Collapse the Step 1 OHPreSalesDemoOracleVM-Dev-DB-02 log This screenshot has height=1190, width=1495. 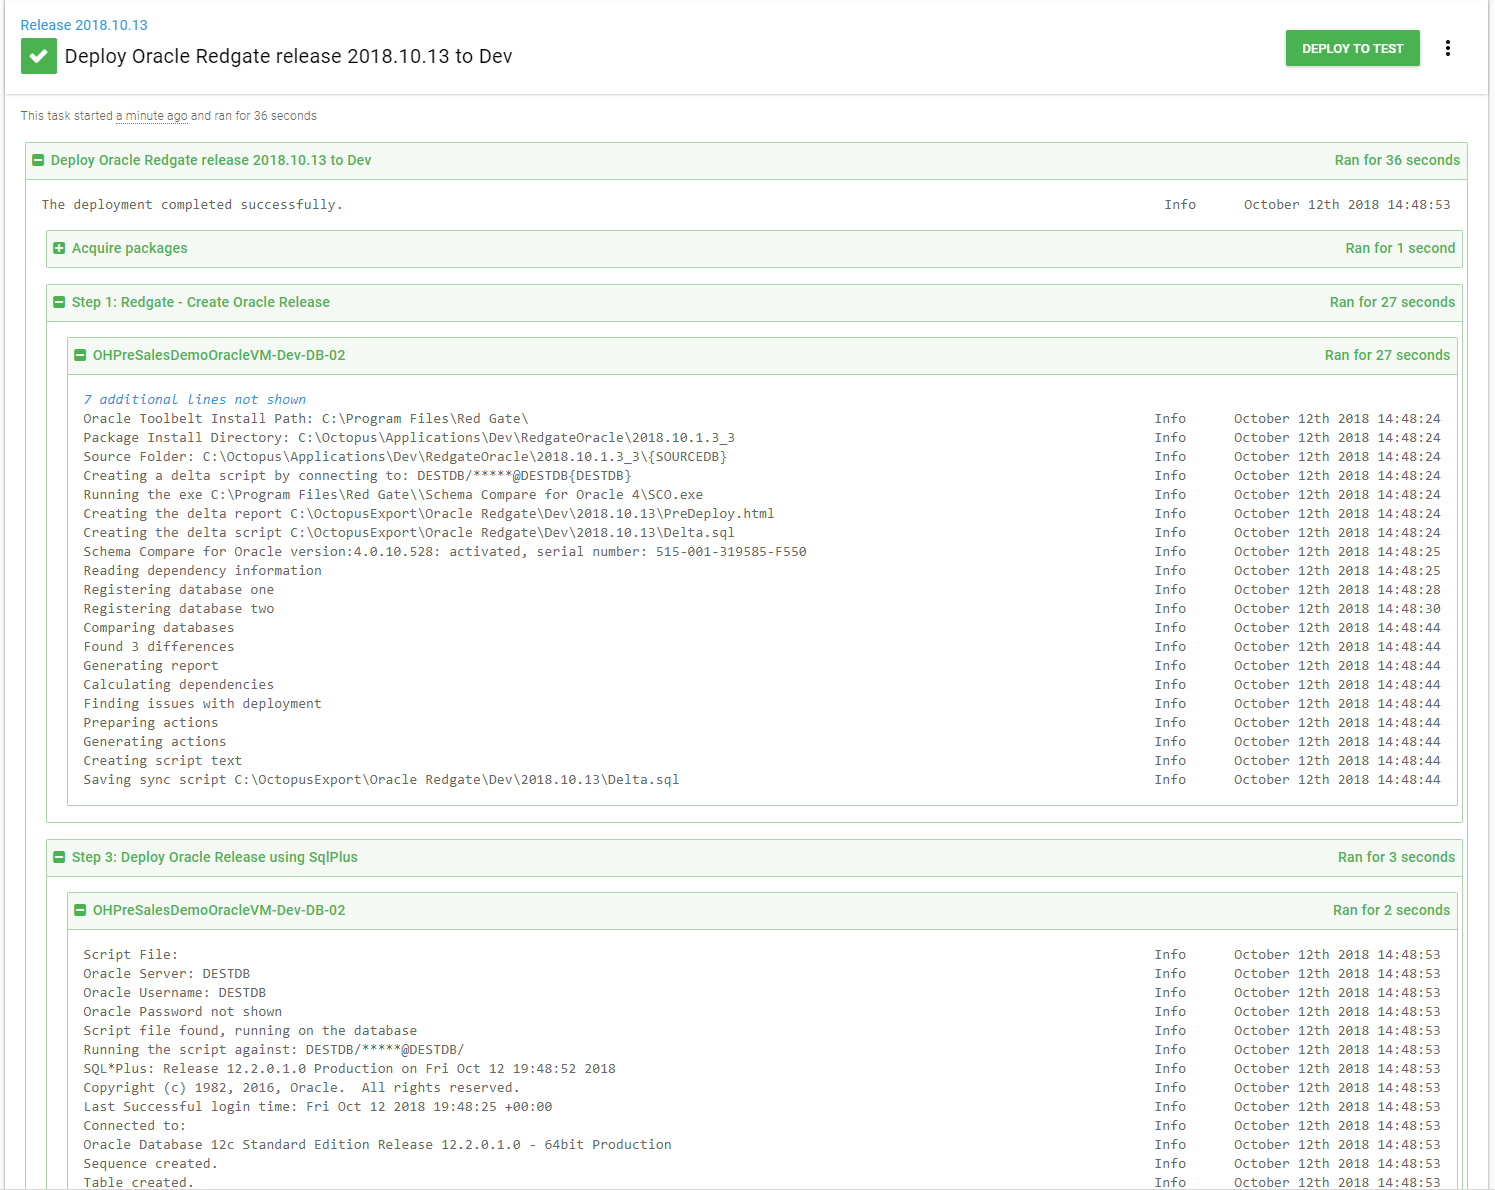80,355
